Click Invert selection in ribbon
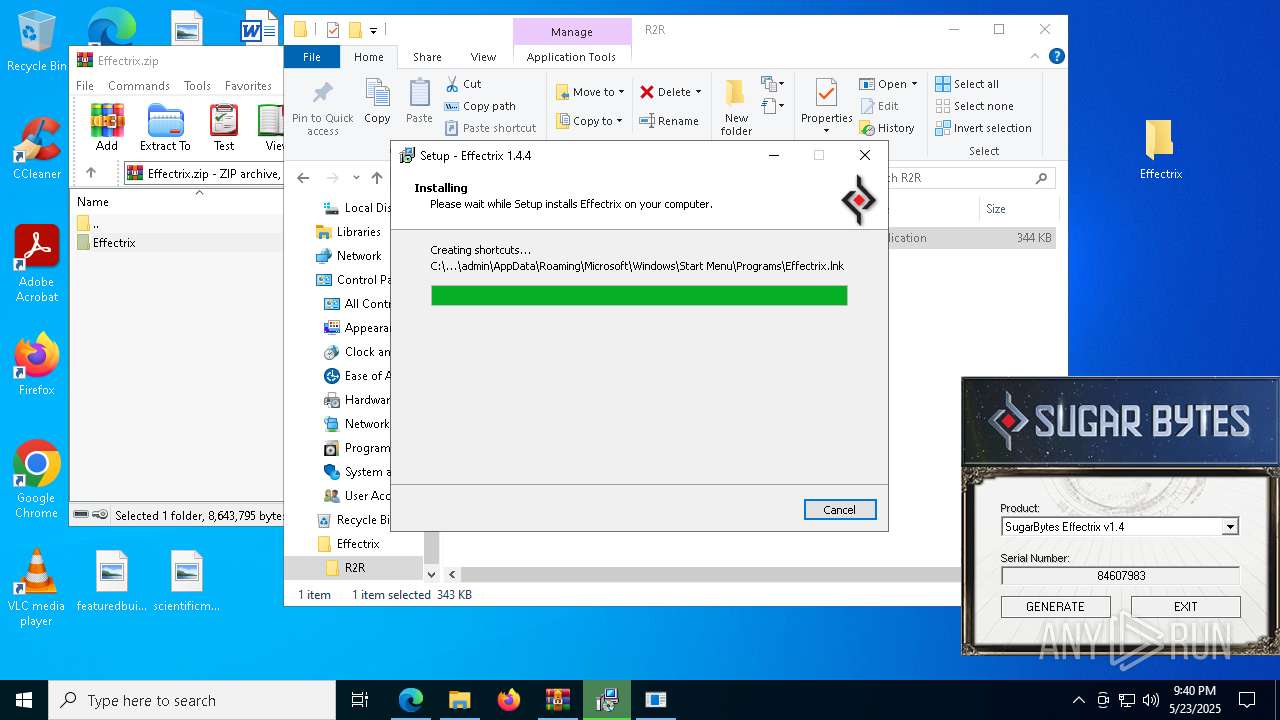Image resolution: width=1280 pixels, height=720 pixels. 983,128
